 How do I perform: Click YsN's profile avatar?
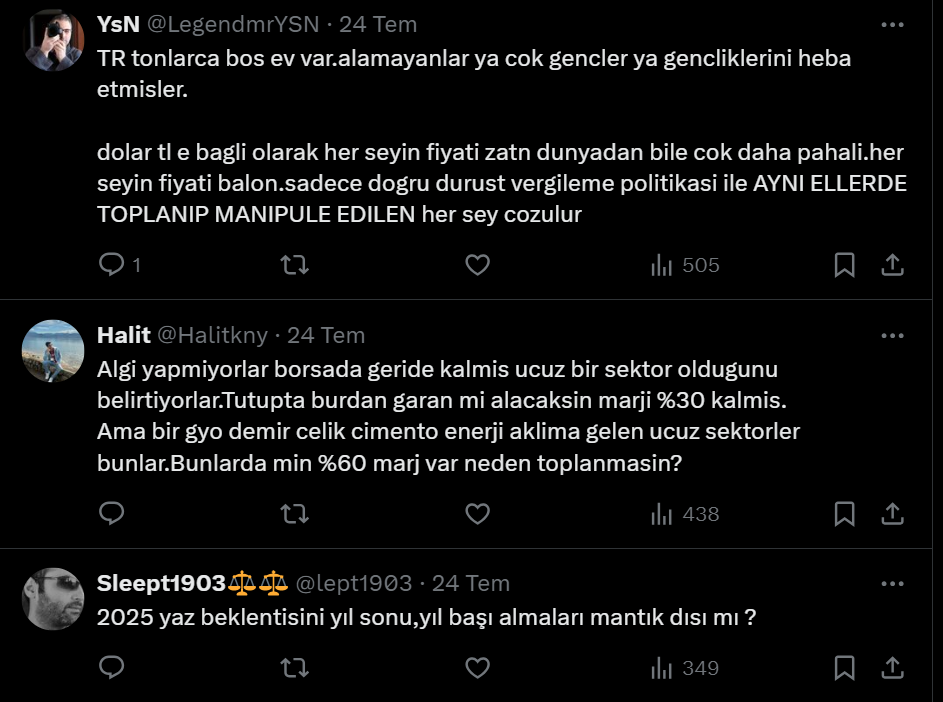coord(53,40)
